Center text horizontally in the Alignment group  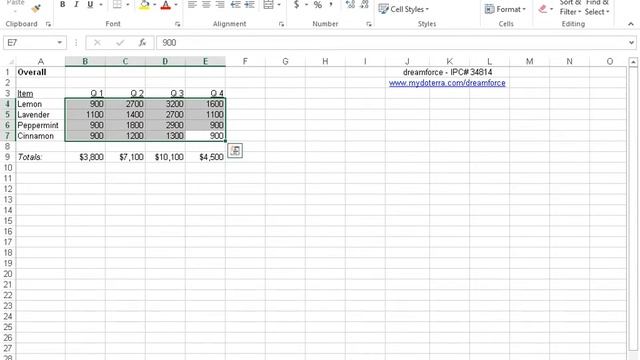click(x=206, y=4)
